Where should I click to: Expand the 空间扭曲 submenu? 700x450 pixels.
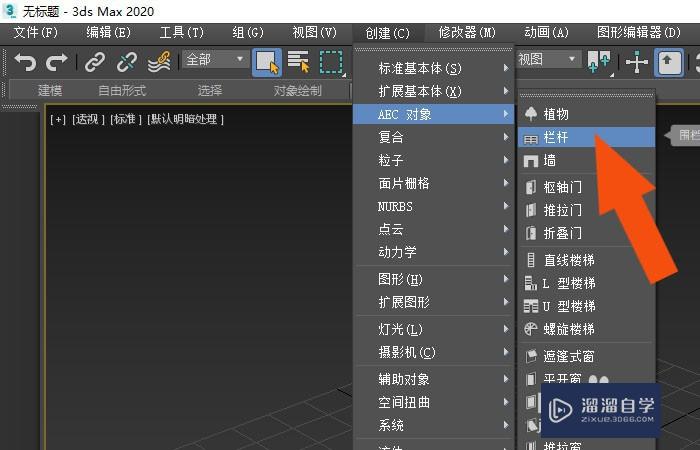433,402
